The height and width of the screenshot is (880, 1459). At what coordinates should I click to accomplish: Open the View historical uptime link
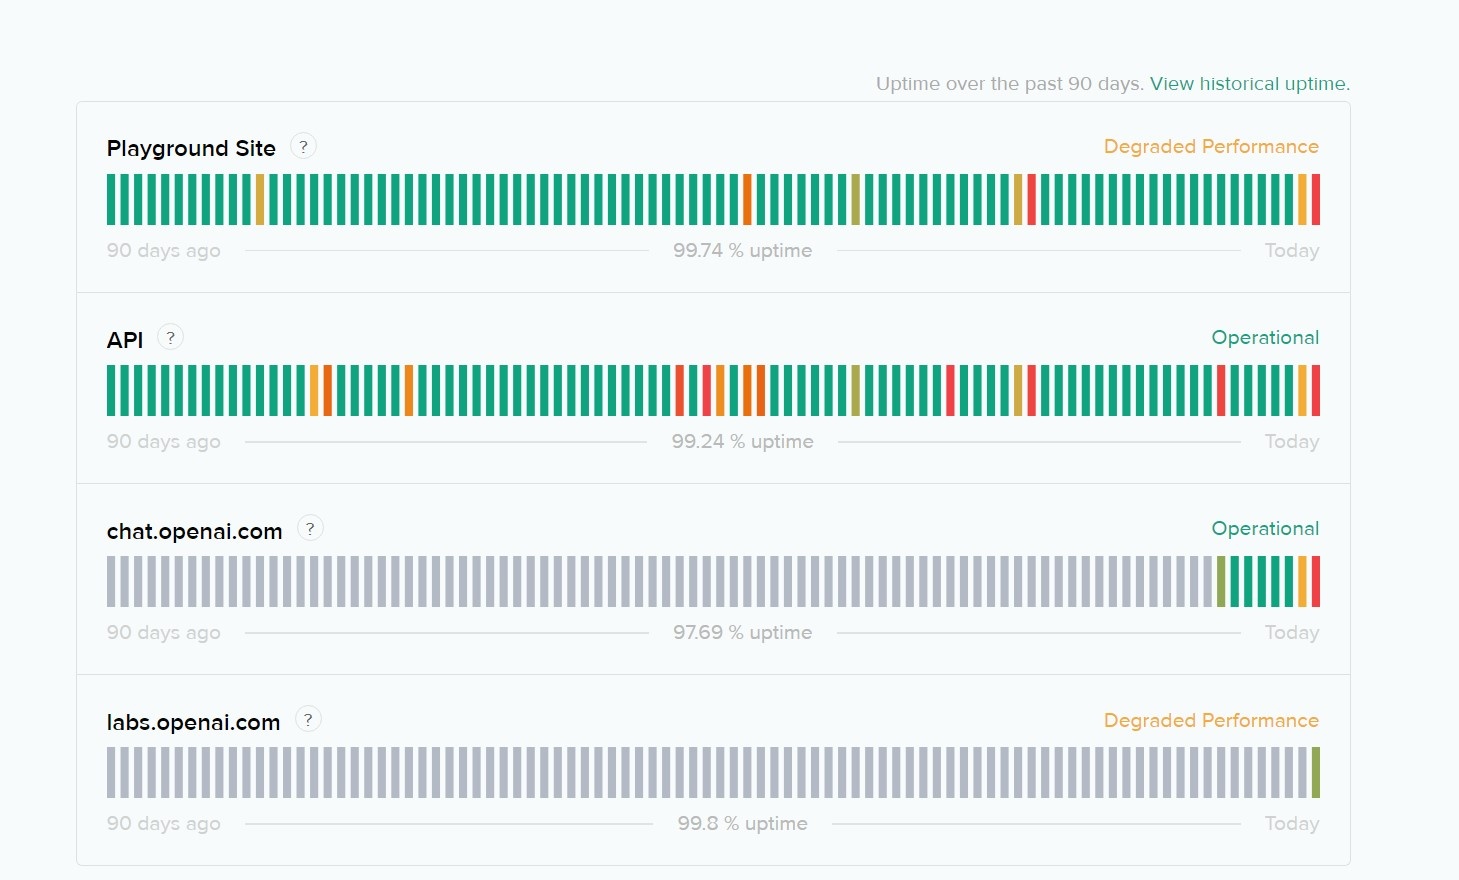[x=1249, y=84]
